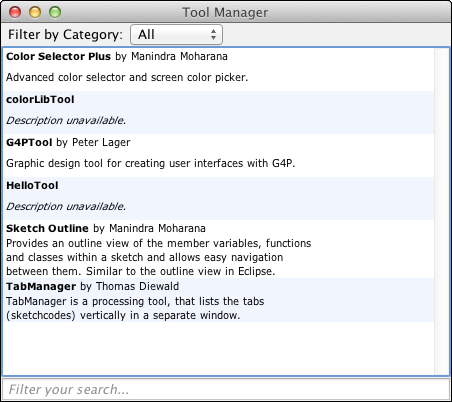
Task: Click TabManager description about sketchcodes
Action: 135,308
